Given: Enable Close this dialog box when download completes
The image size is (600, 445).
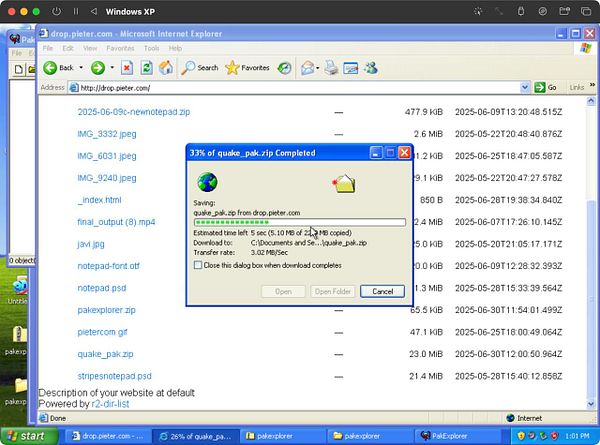Looking at the screenshot, I should (198, 265).
